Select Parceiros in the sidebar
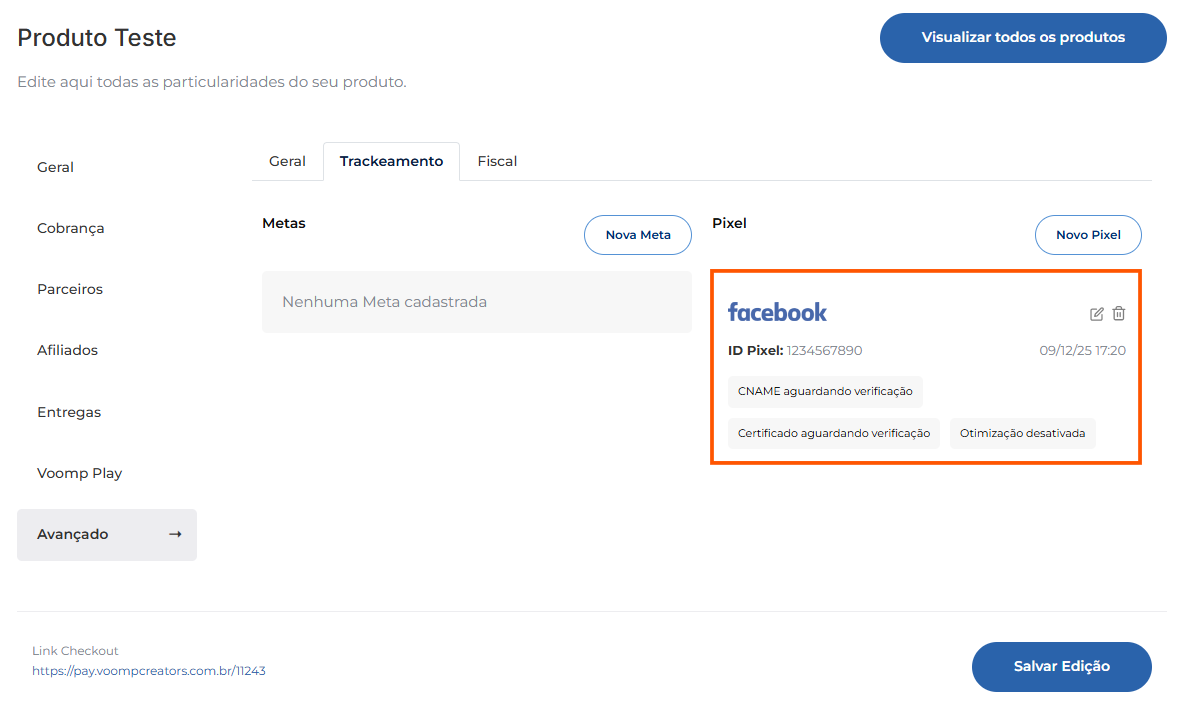 [x=70, y=289]
